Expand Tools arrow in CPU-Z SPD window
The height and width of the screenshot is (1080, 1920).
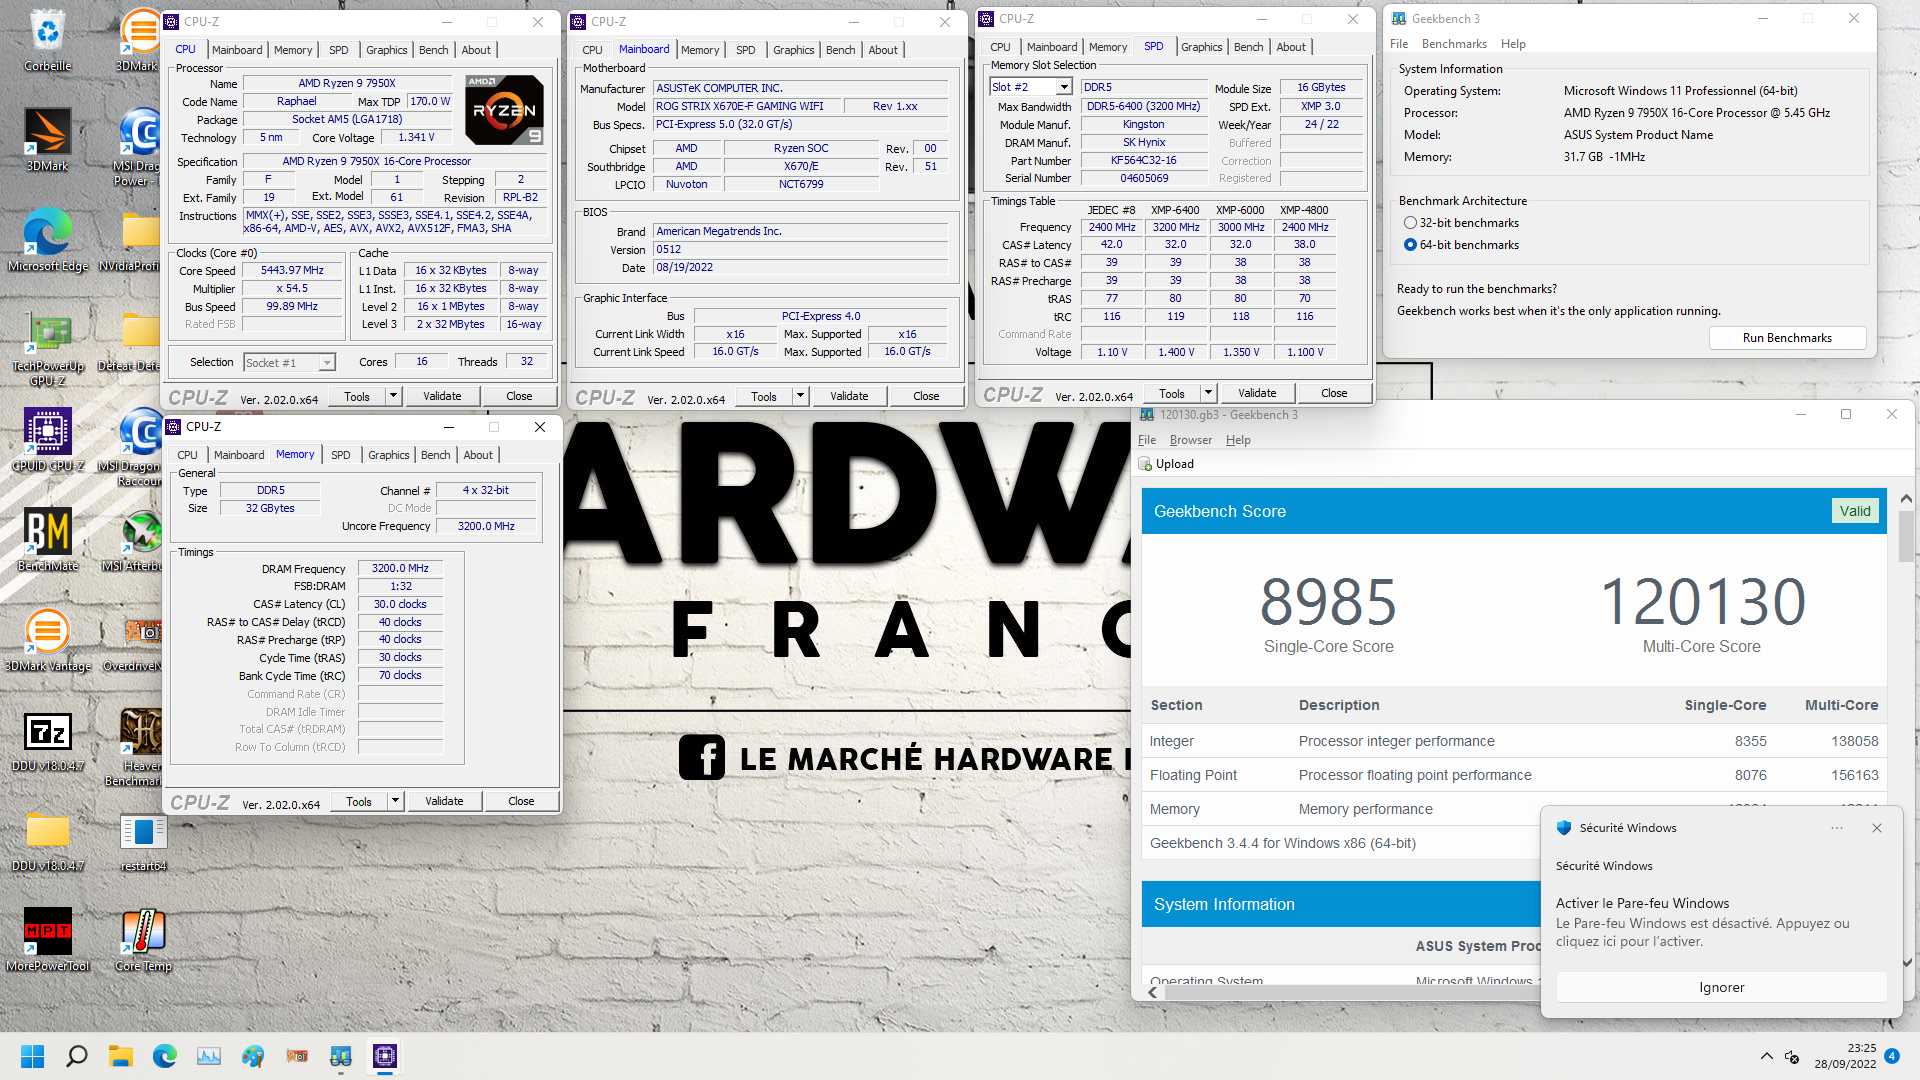tap(1208, 394)
